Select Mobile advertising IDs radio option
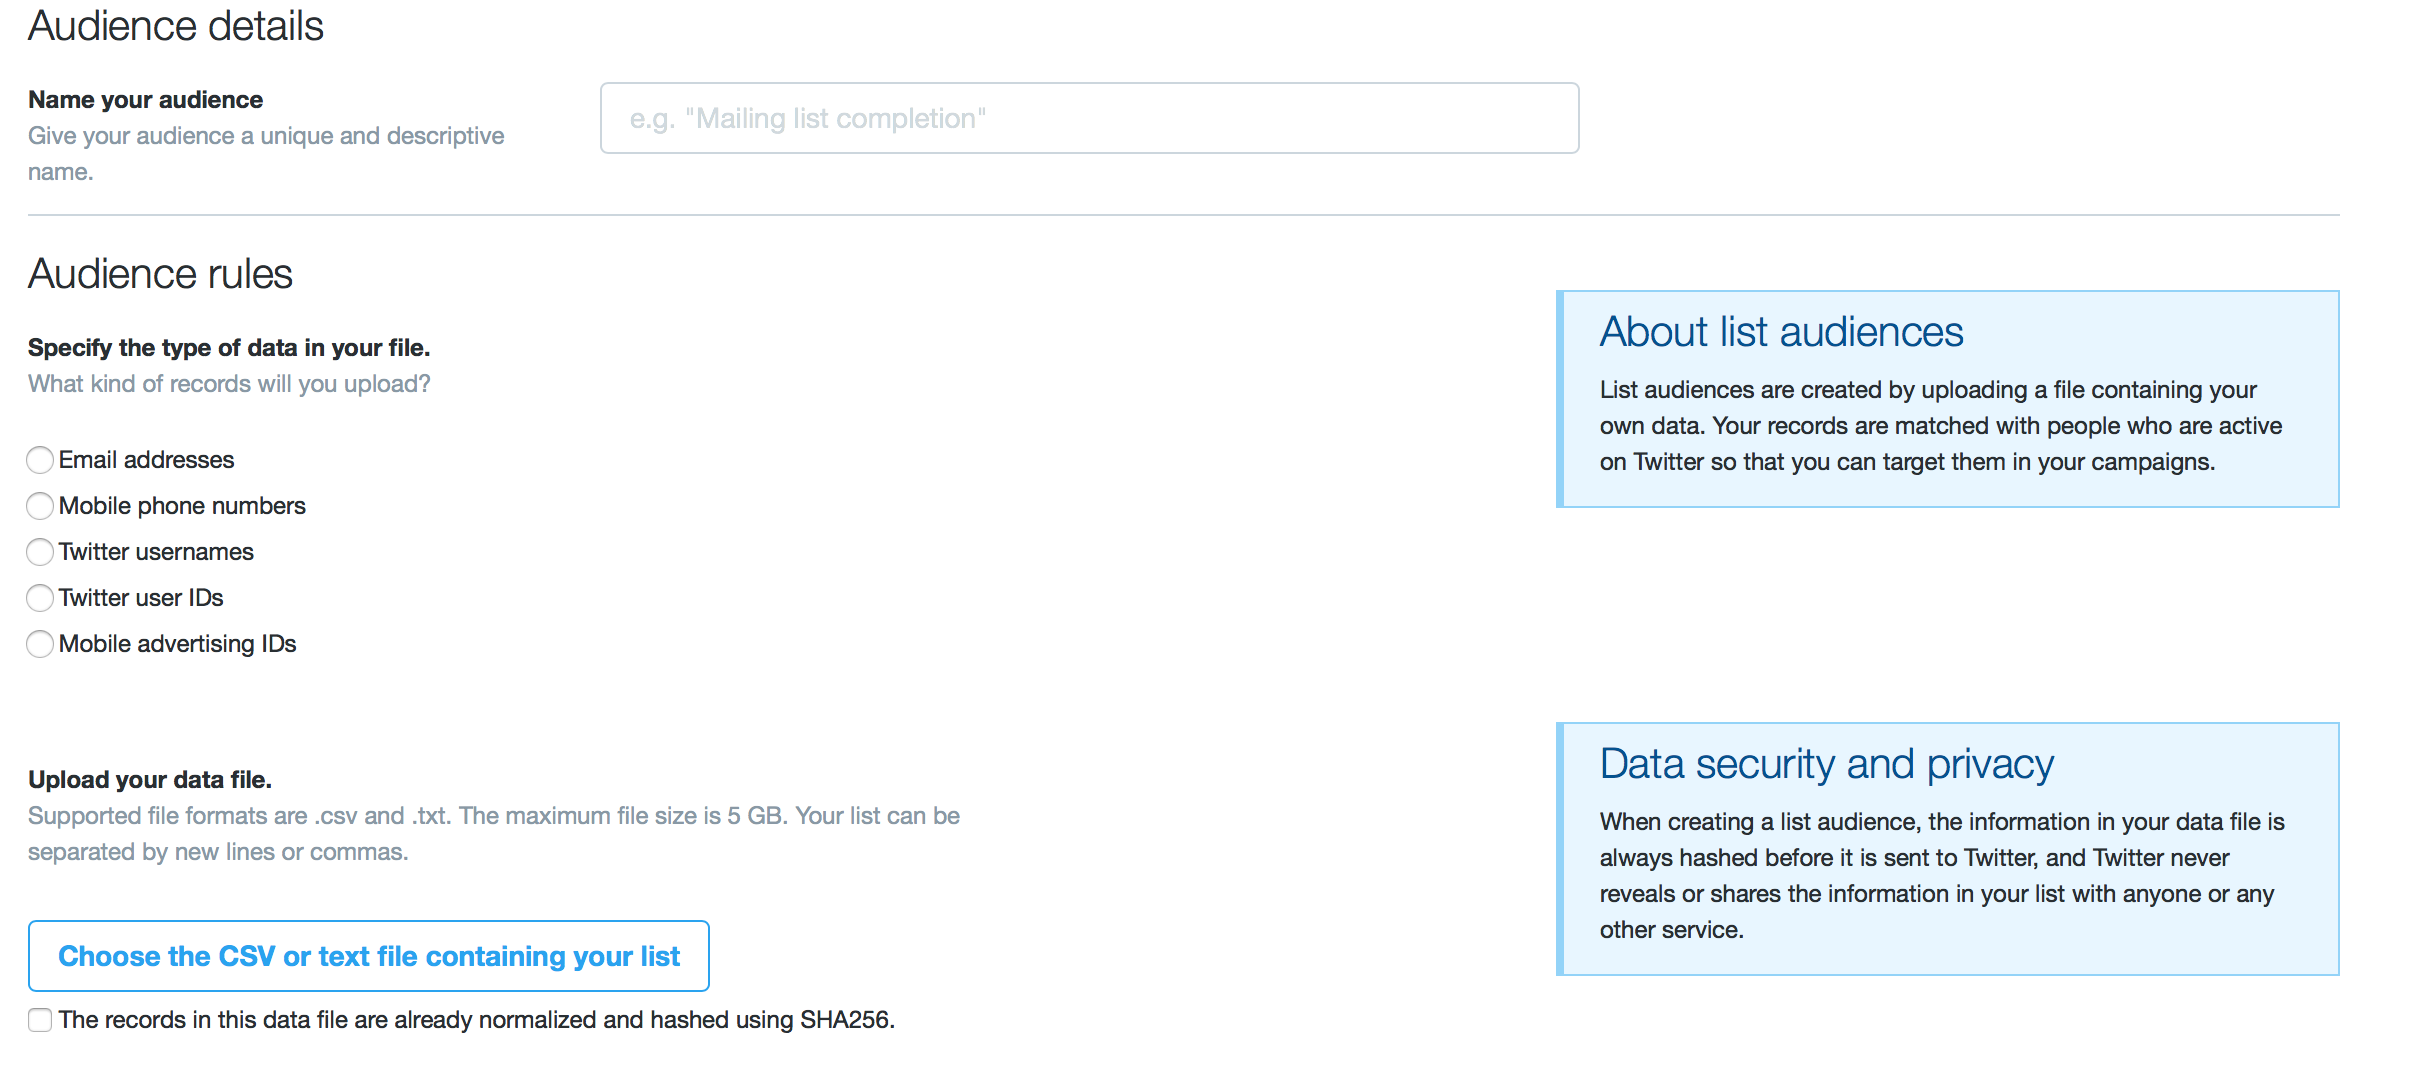The width and height of the screenshot is (2410, 1076). point(40,644)
